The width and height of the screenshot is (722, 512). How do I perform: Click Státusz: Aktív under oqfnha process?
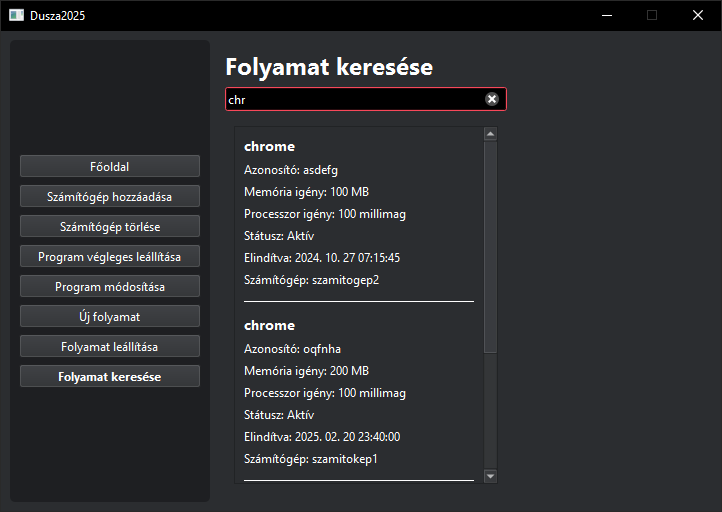[x=279, y=415]
